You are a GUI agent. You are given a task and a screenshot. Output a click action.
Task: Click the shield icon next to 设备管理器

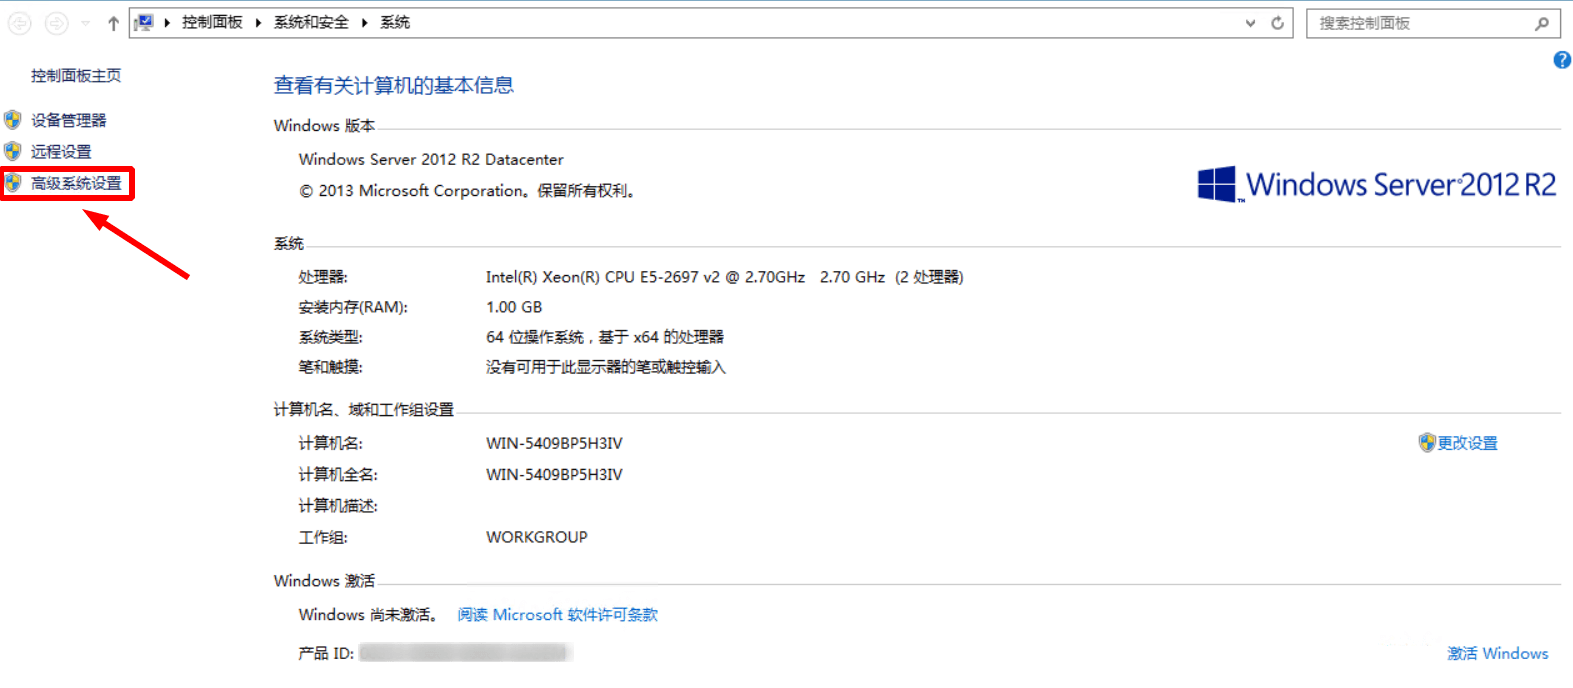point(13,120)
